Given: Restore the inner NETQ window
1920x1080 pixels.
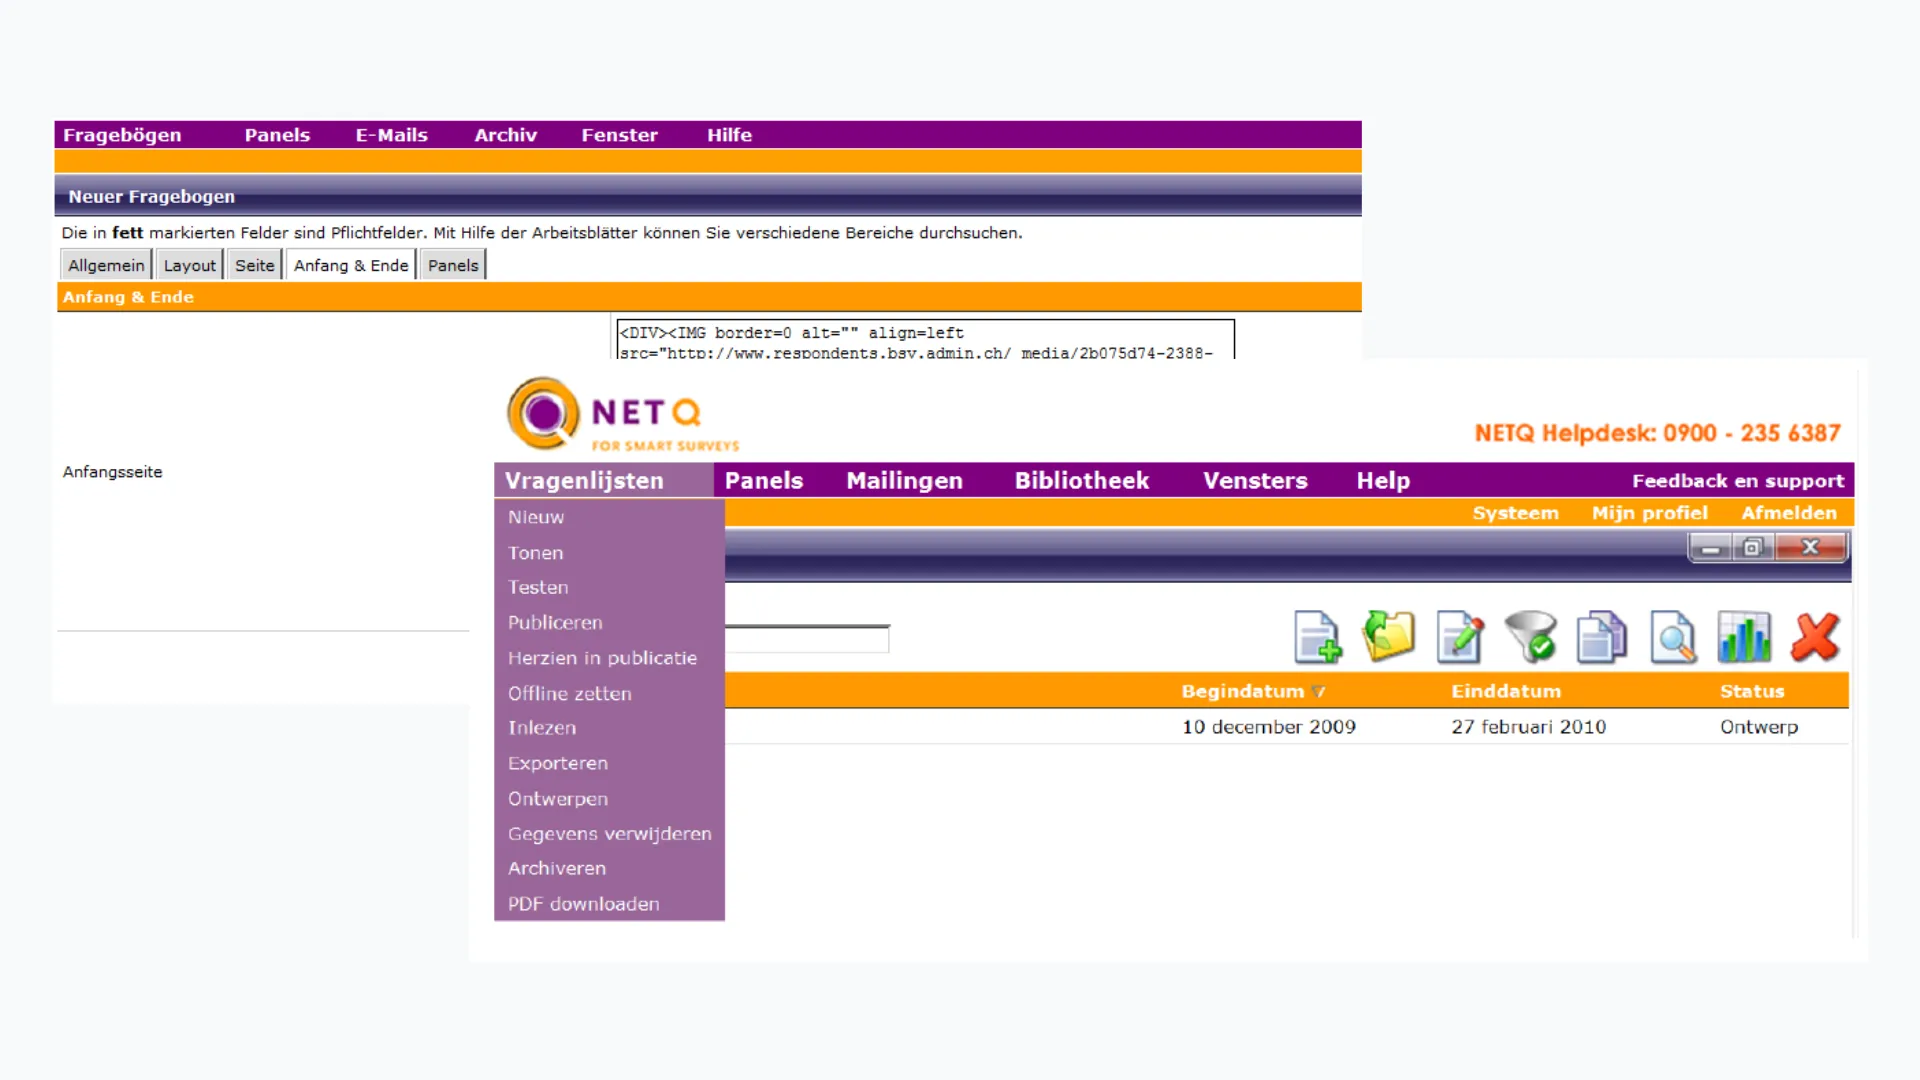Looking at the screenshot, I should click(x=1752, y=548).
